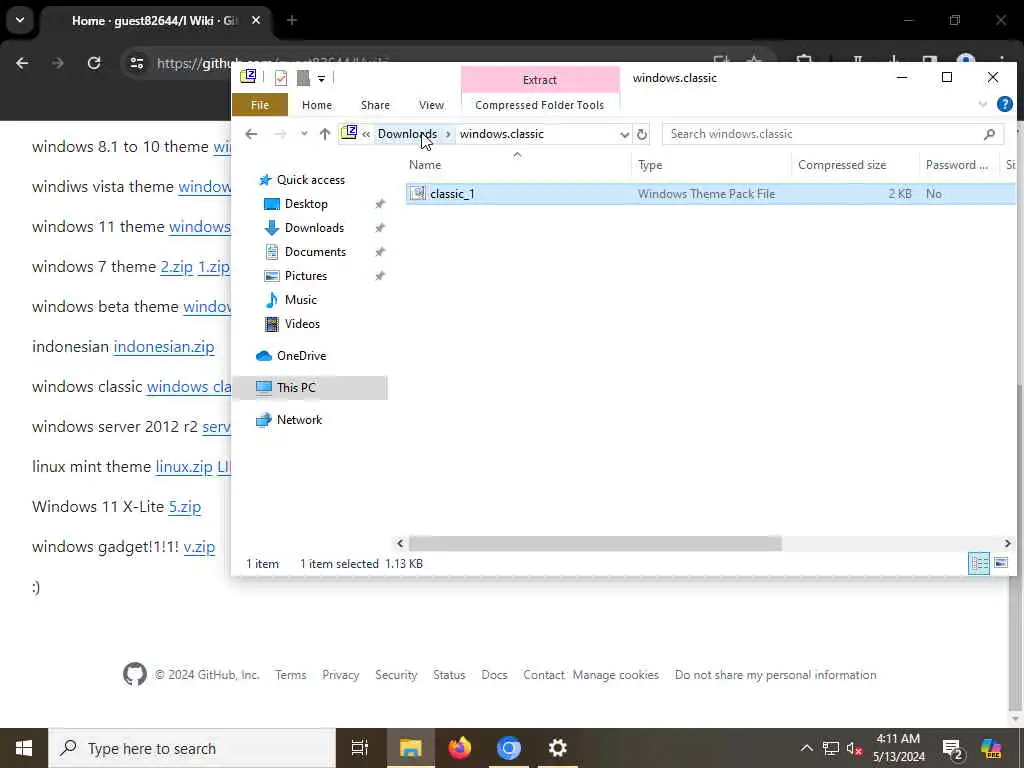Open the File ribbon tab

pos(260,104)
